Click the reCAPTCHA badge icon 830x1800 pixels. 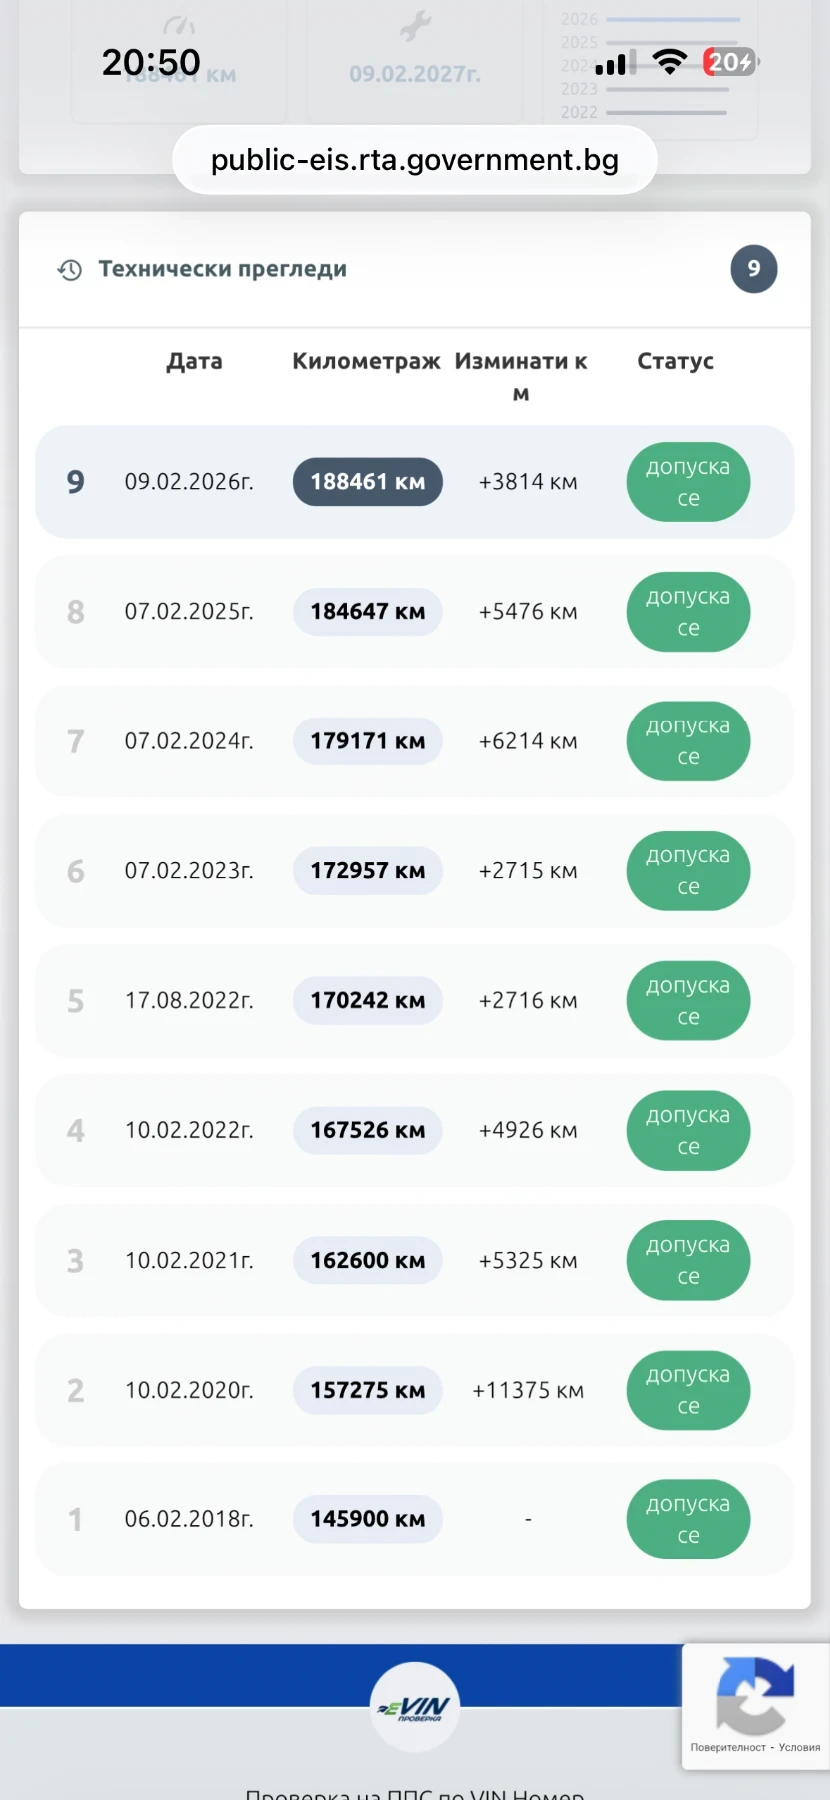tap(755, 1695)
